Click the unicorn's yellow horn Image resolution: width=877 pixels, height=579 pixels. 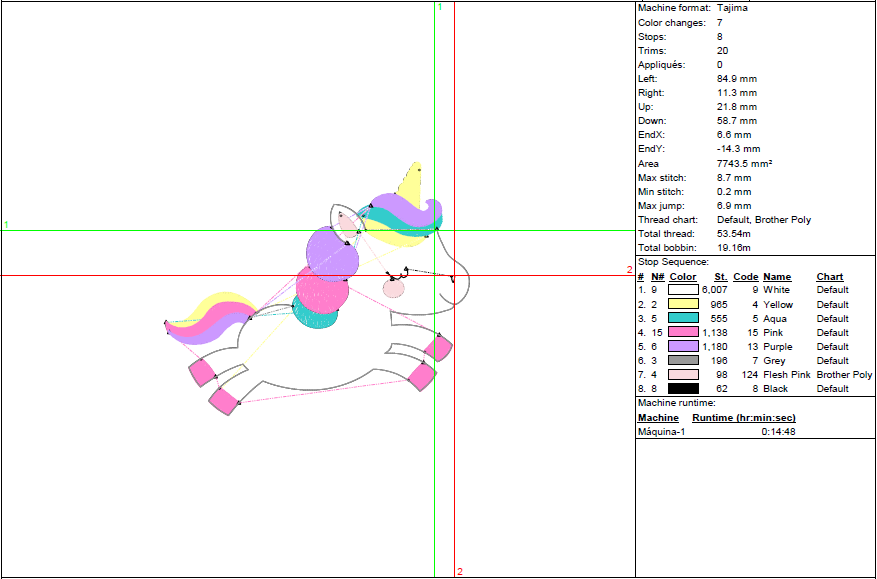(x=410, y=183)
